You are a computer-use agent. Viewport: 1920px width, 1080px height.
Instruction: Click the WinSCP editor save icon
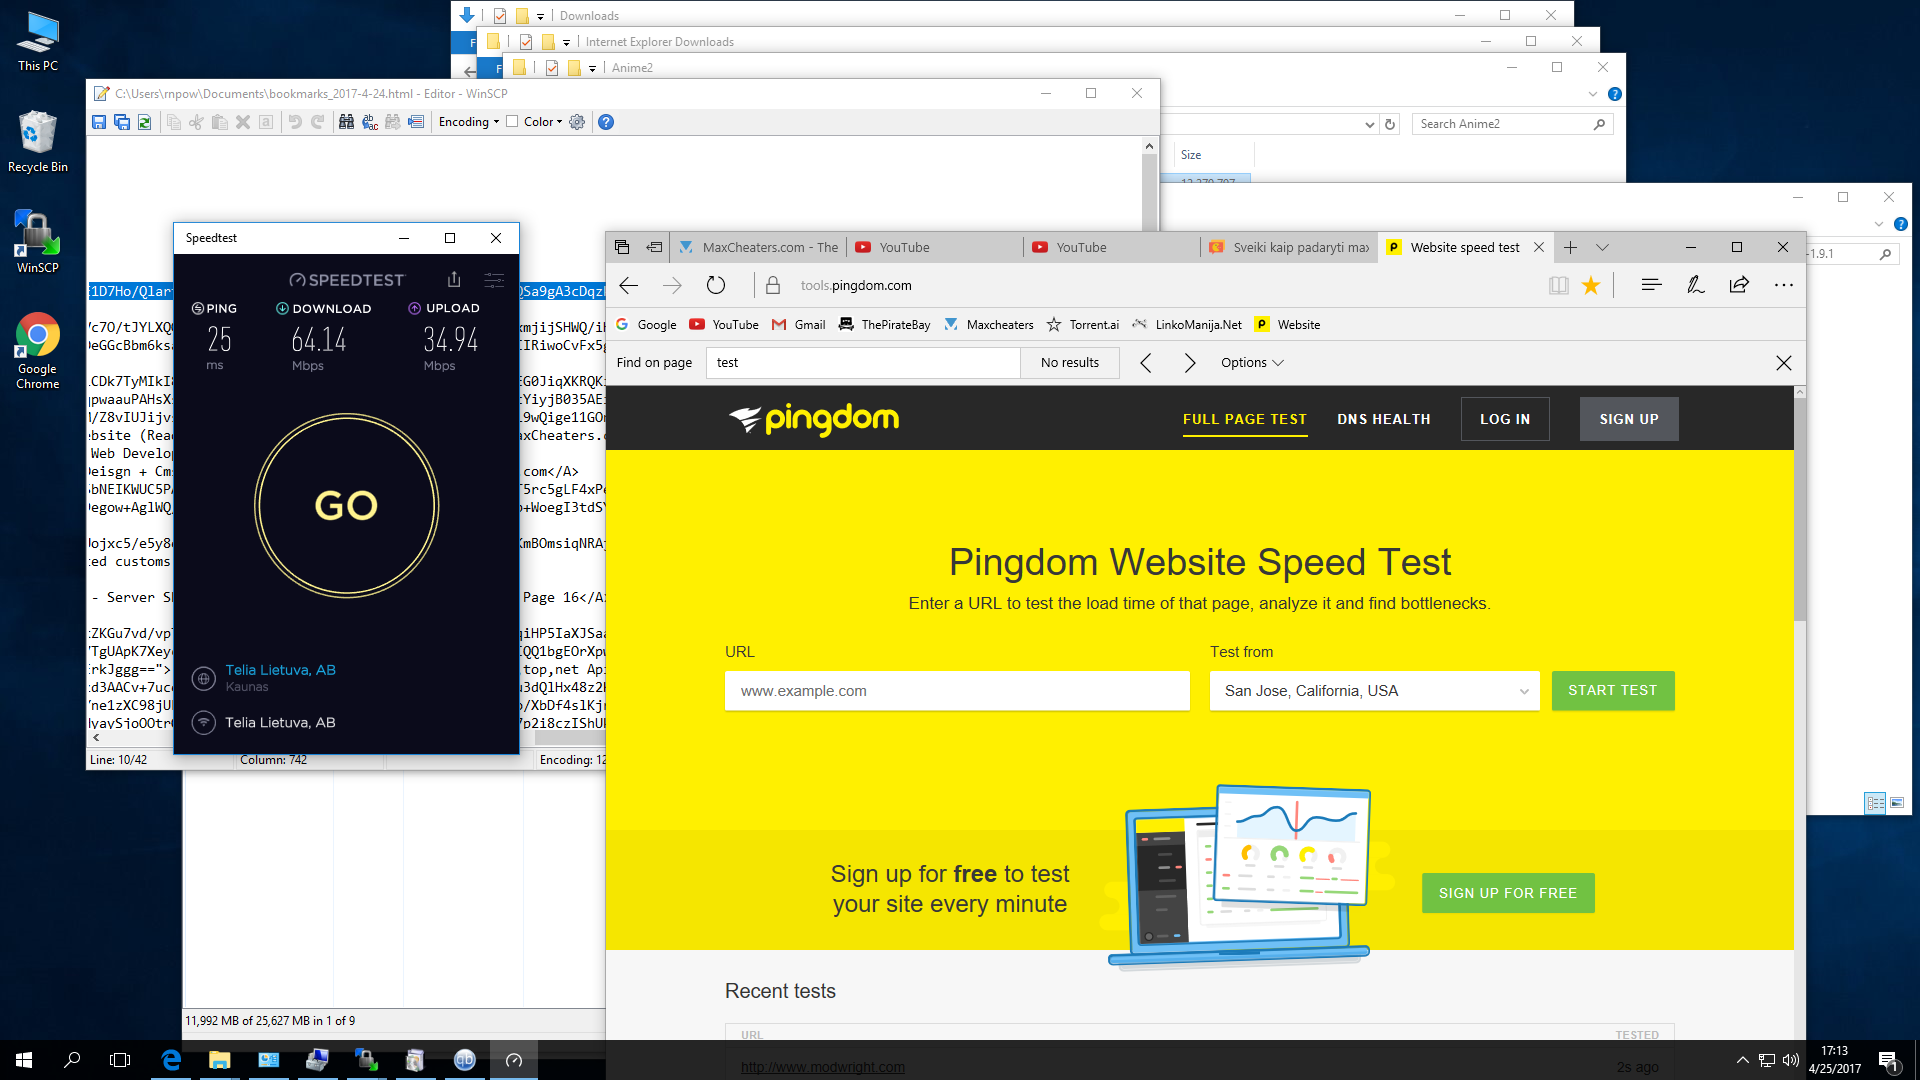(x=99, y=122)
